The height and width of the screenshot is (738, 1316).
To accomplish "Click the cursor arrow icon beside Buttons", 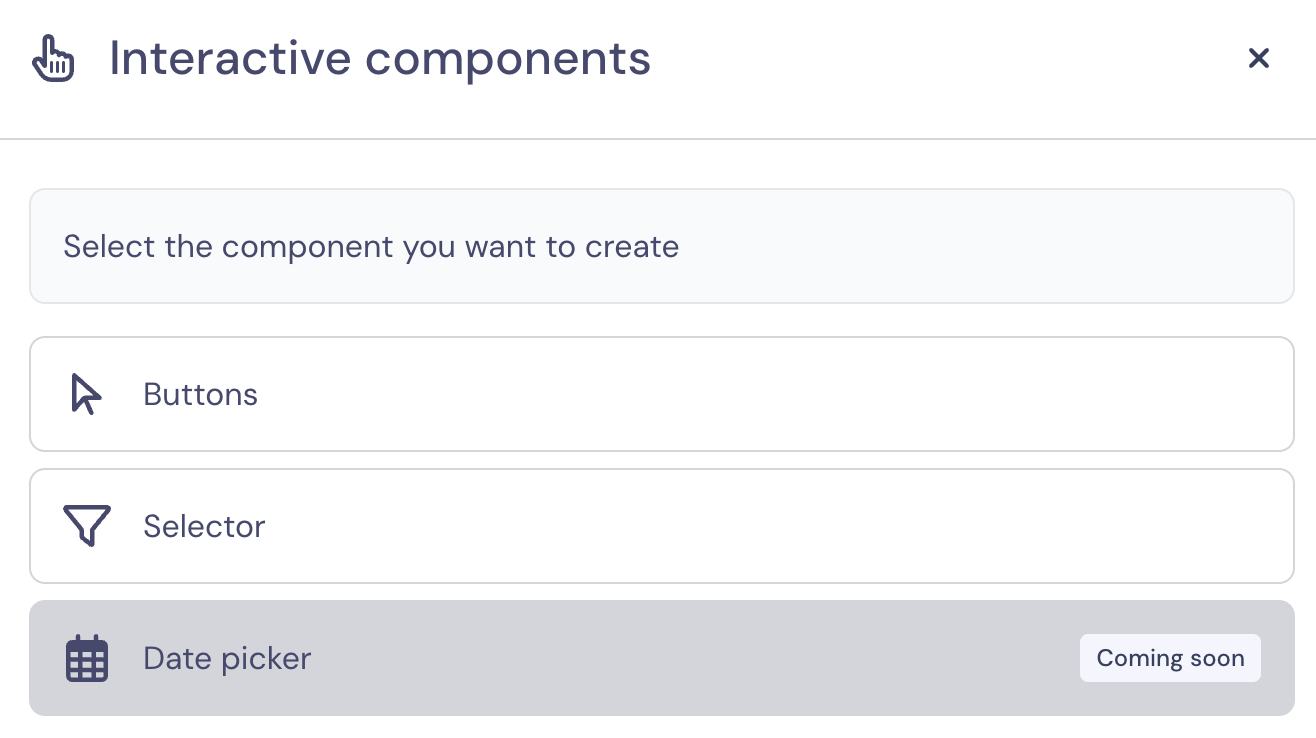I will click(x=86, y=394).
